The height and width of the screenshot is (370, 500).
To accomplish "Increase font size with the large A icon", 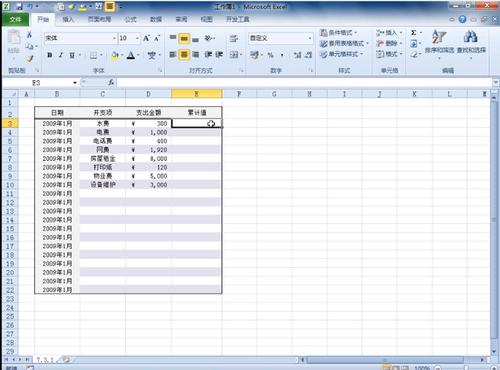I will pyautogui.click(x=146, y=38).
